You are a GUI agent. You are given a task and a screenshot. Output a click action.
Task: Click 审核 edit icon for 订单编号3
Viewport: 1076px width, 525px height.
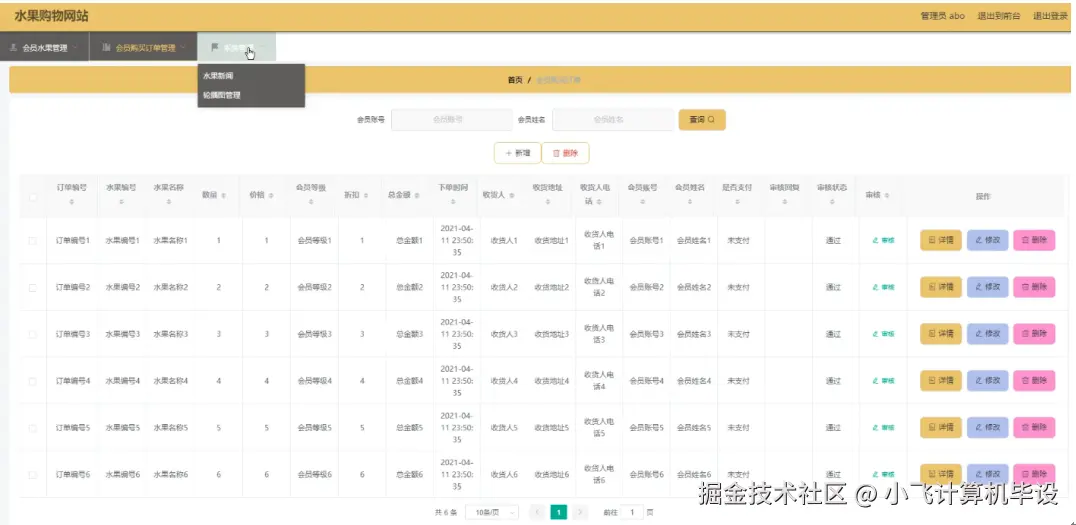point(883,334)
